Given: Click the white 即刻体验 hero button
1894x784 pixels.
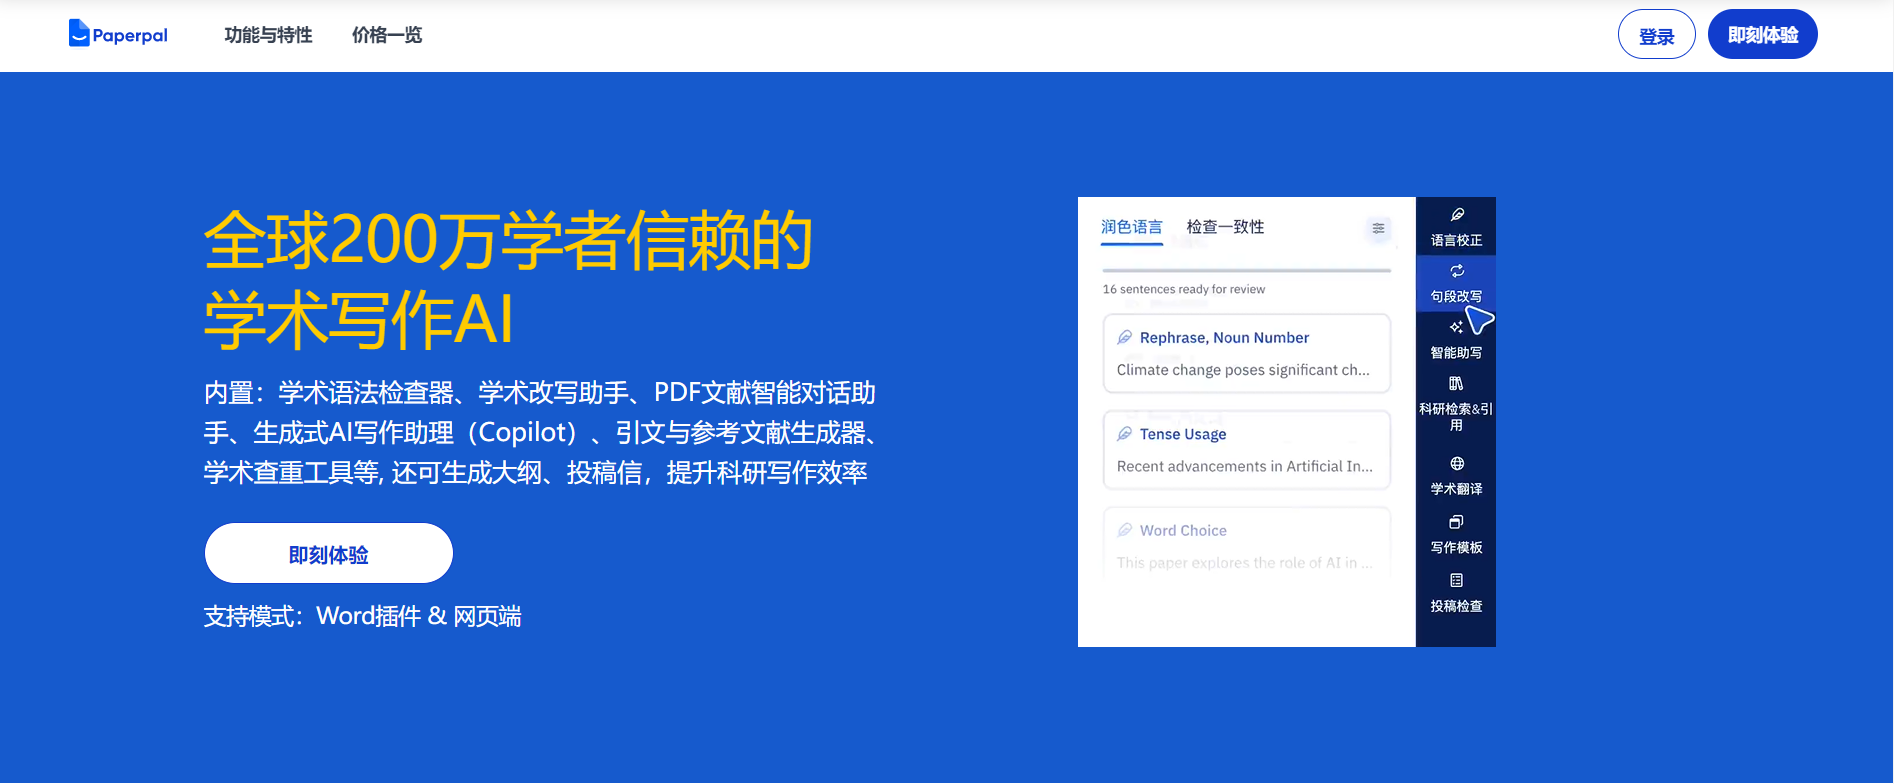Looking at the screenshot, I should 329,554.
